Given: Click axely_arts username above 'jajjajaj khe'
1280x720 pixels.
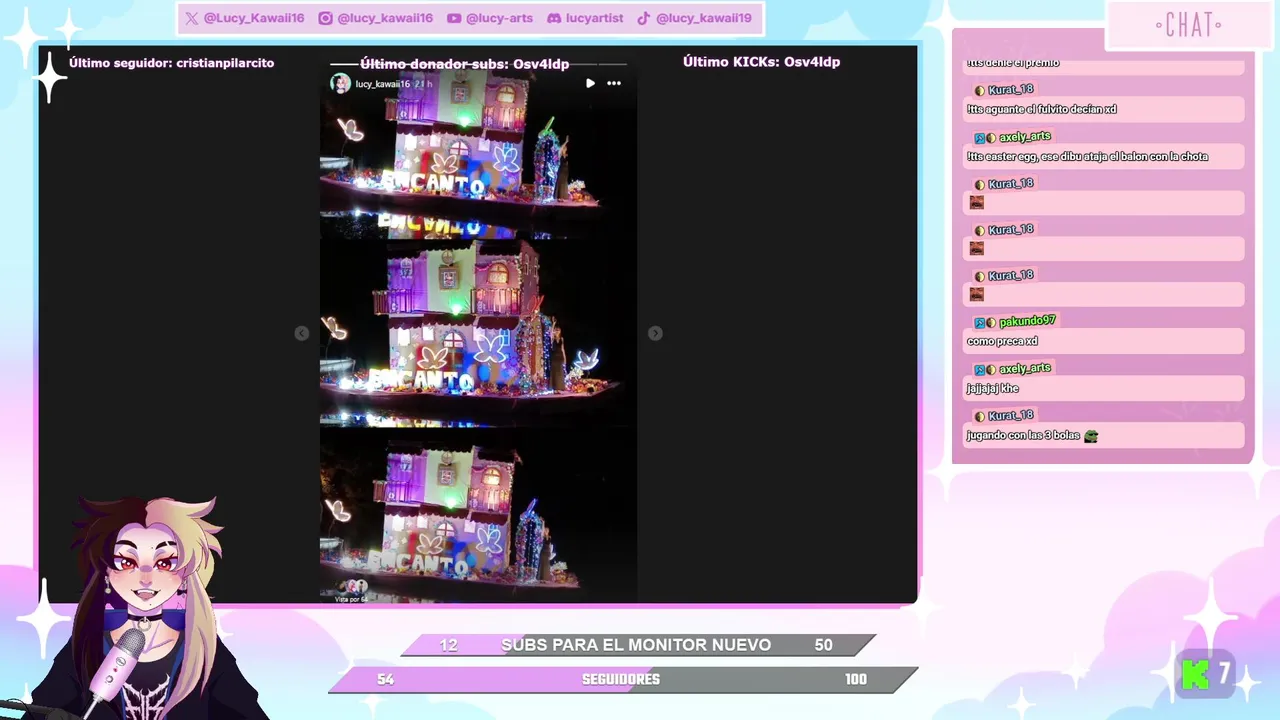Looking at the screenshot, I should [1024, 368].
